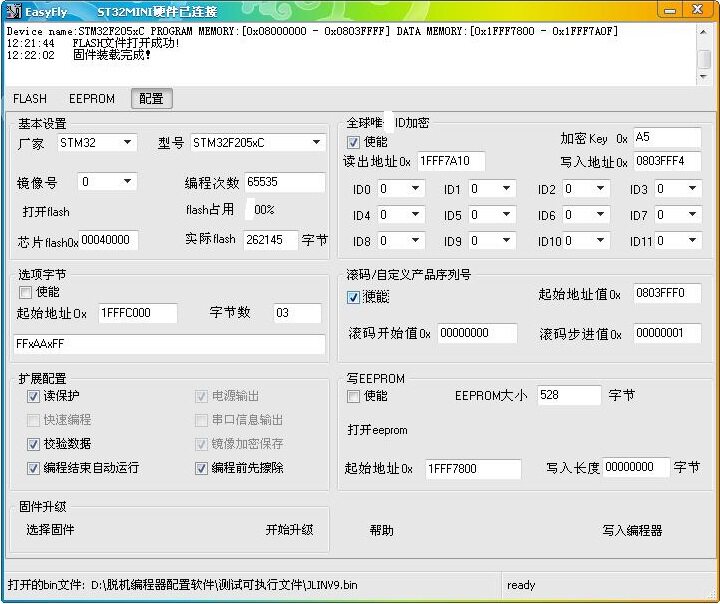Screen dimensions: 720x604
Task: Click the 滚码步进值 field 00000001
Action: click(667, 333)
